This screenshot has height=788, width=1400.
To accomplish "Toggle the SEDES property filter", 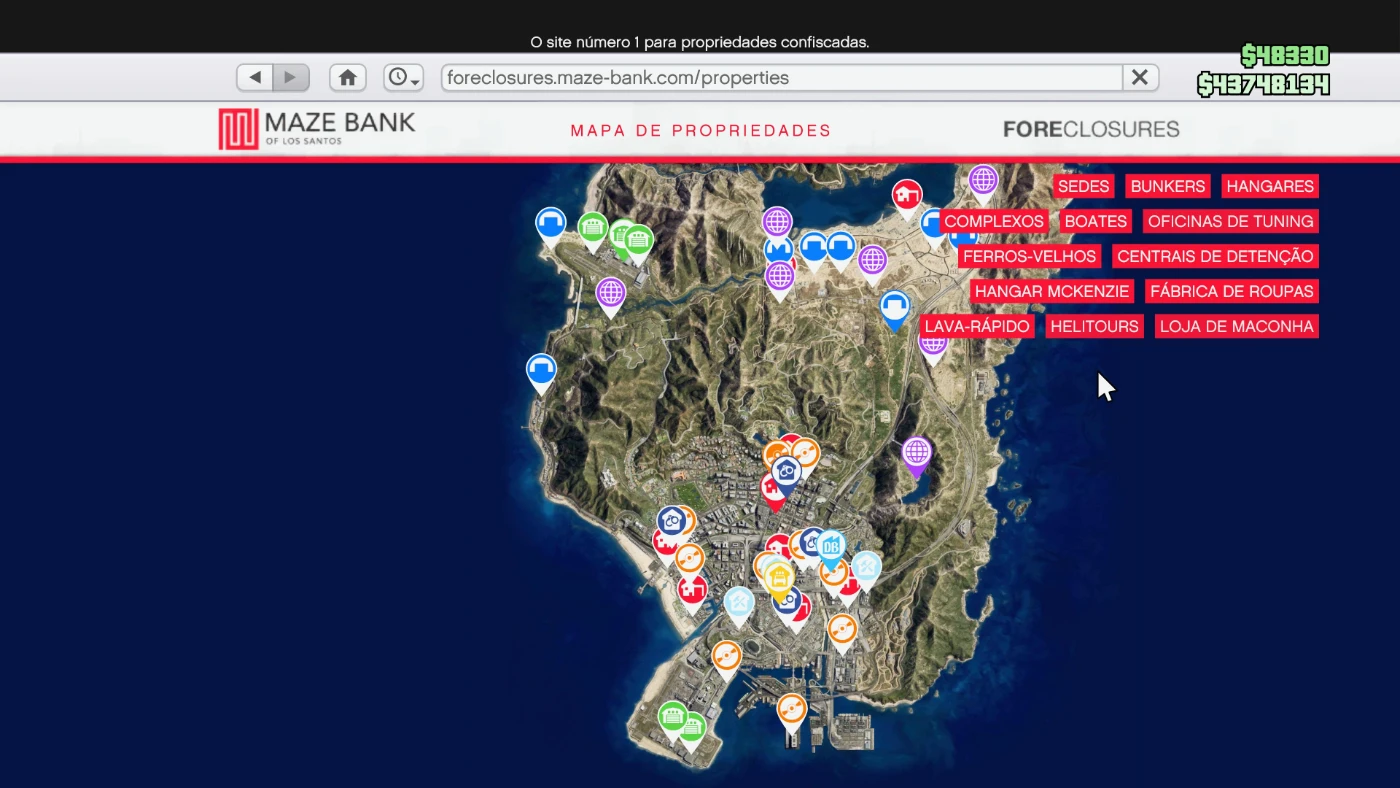I will point(1083,186).
